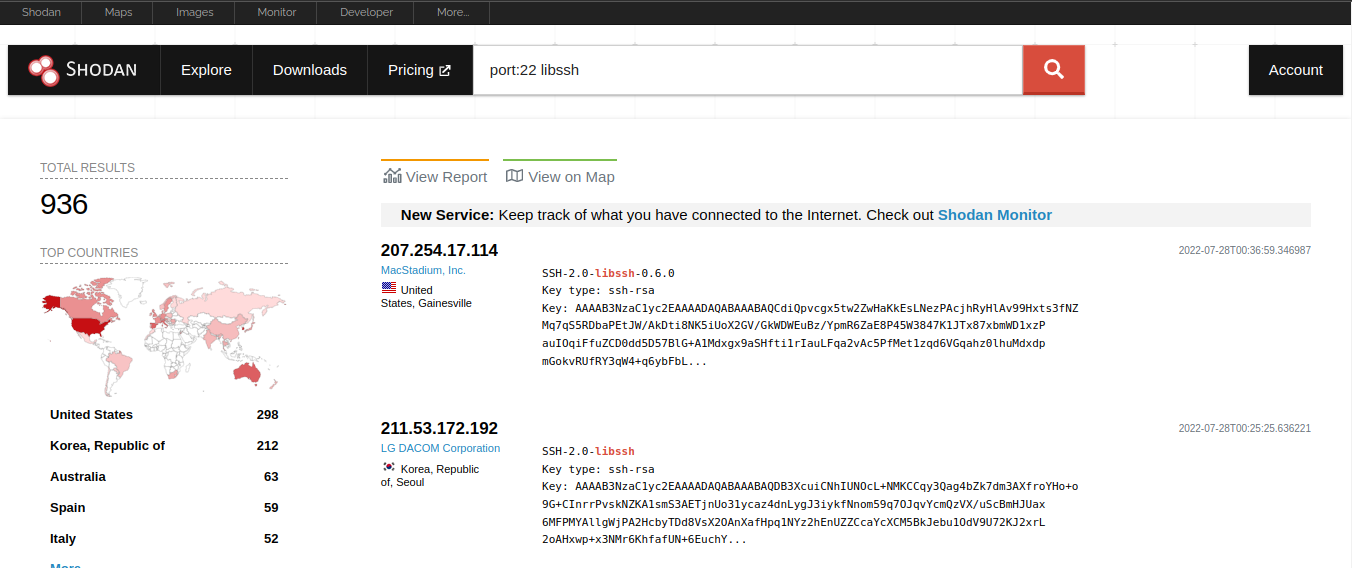Click the United States flag icon
The width and height of the screenshot is (1352, 568).
click(388, 289)
